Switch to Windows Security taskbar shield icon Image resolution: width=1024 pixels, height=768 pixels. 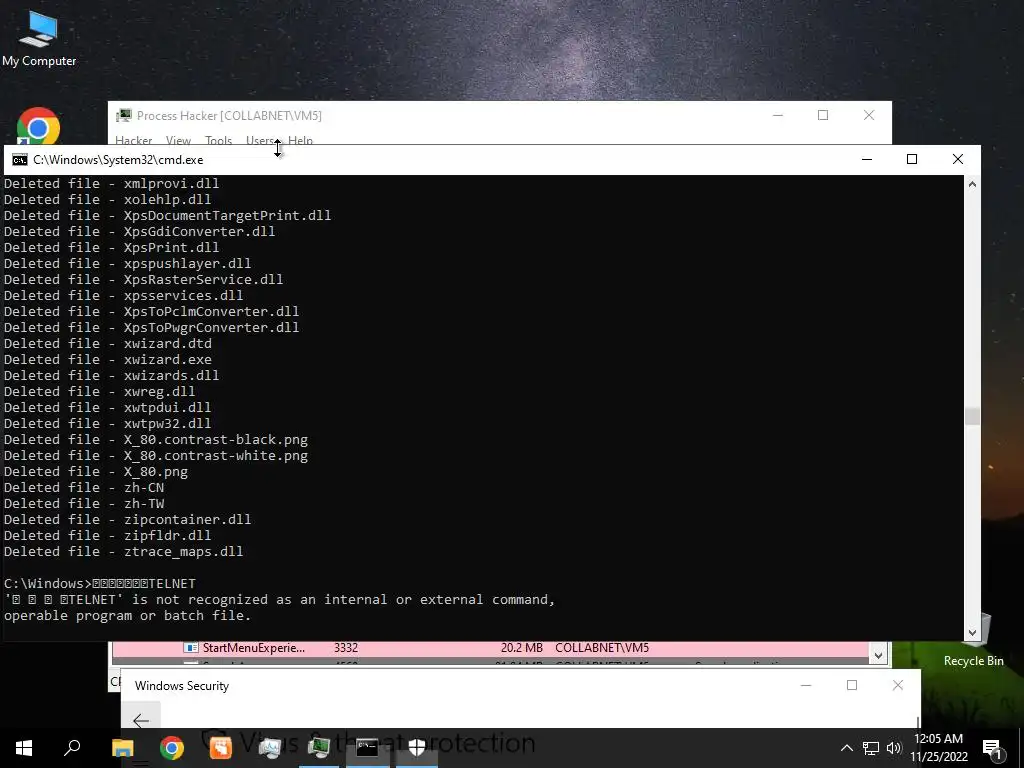[417, 748]
